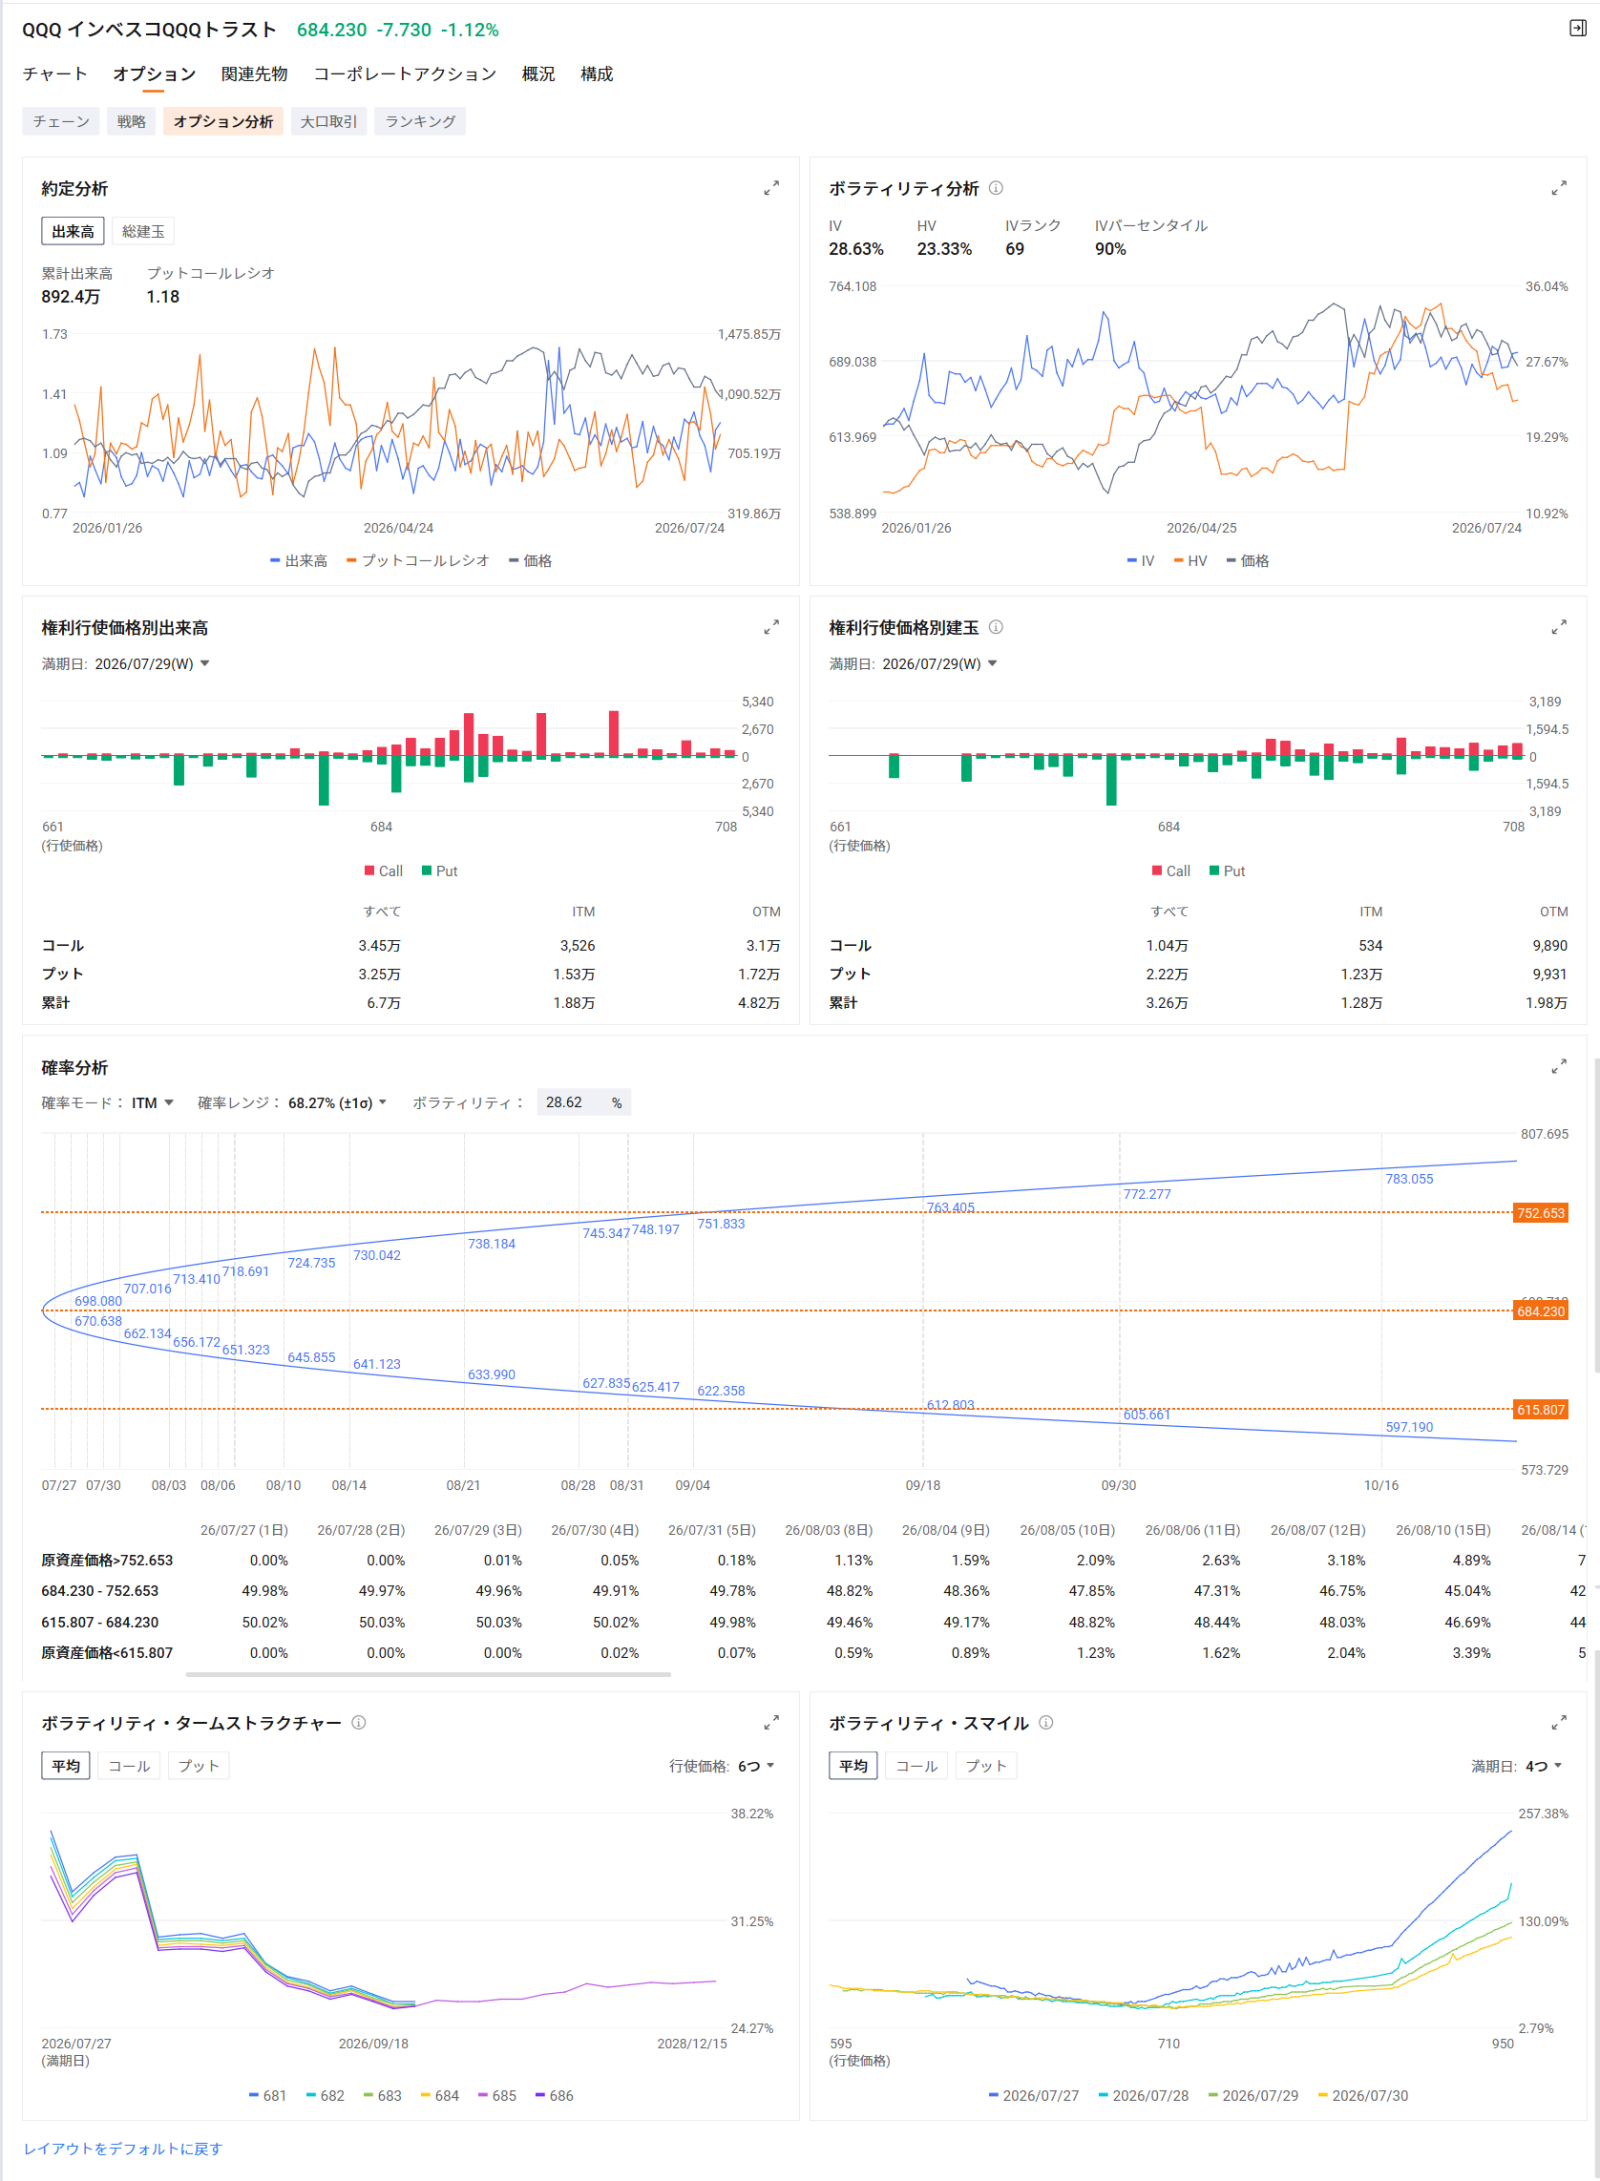Viewport: 1600px width, 2181px height.
Task: Toggle 2026/07/30 legend in volatility smile
Action: 1363,2096
